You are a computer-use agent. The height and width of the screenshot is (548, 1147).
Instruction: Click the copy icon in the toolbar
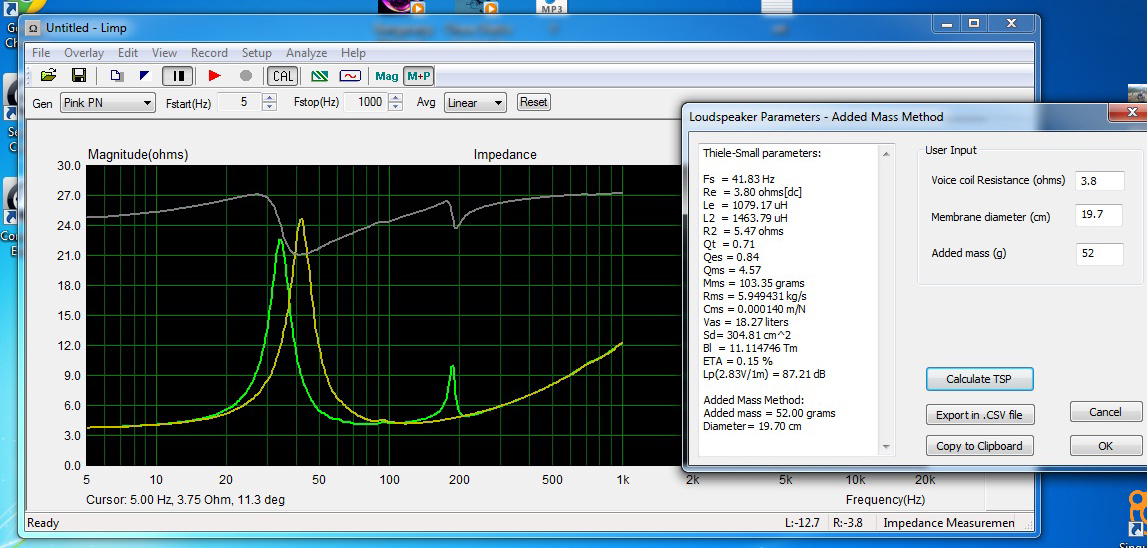[x=117, y=75]
